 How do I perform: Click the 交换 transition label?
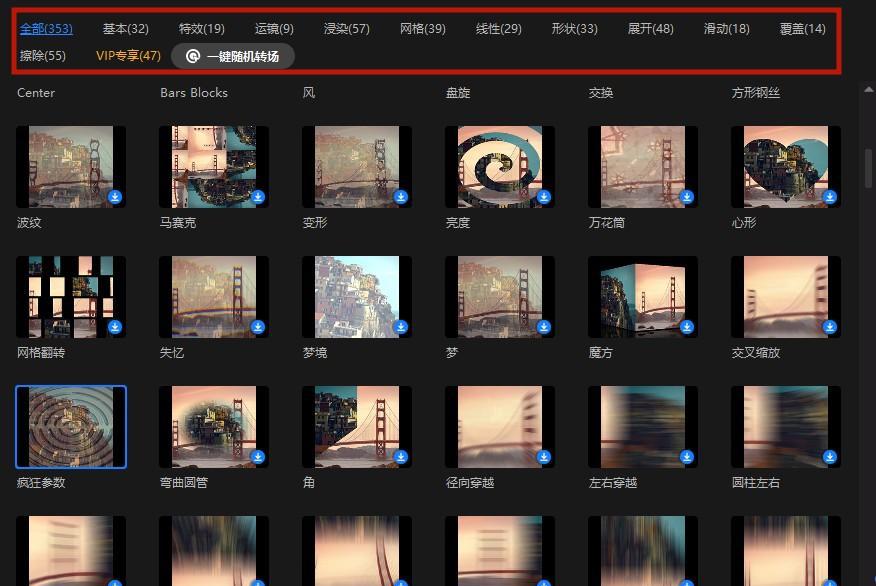click(x=601, y=93)
